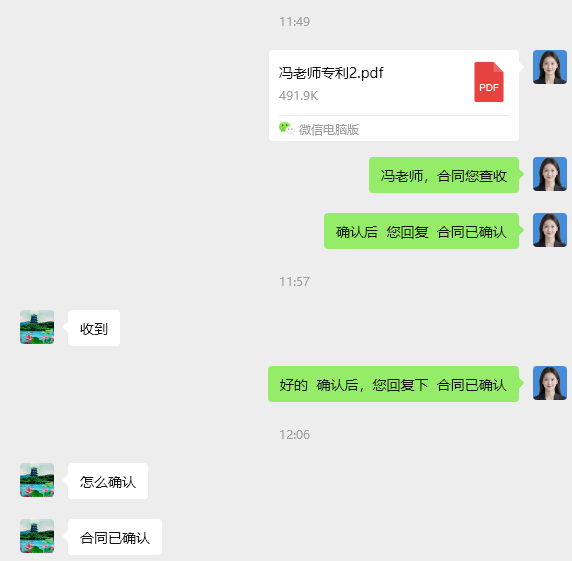The image size is (572, 561).
Task: Select the 收到 message bubble
Action: click(94, 328)
